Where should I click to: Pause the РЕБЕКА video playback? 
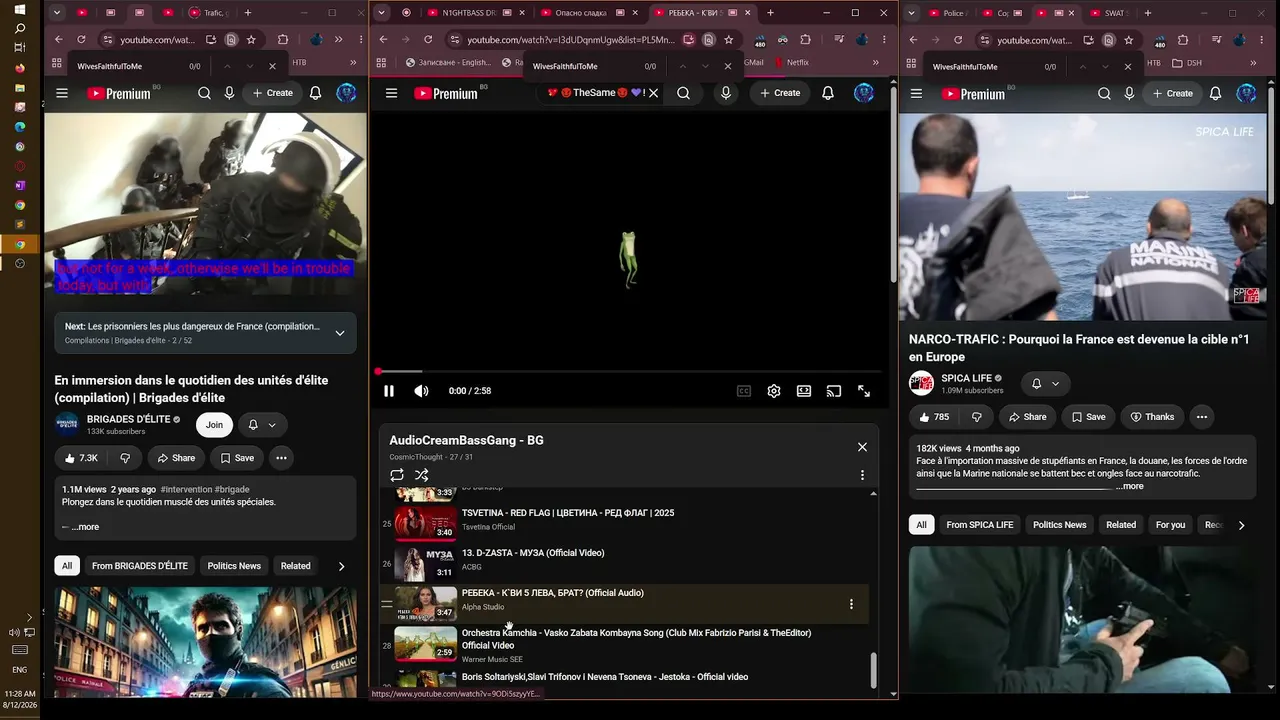click(x=389, y=391)
